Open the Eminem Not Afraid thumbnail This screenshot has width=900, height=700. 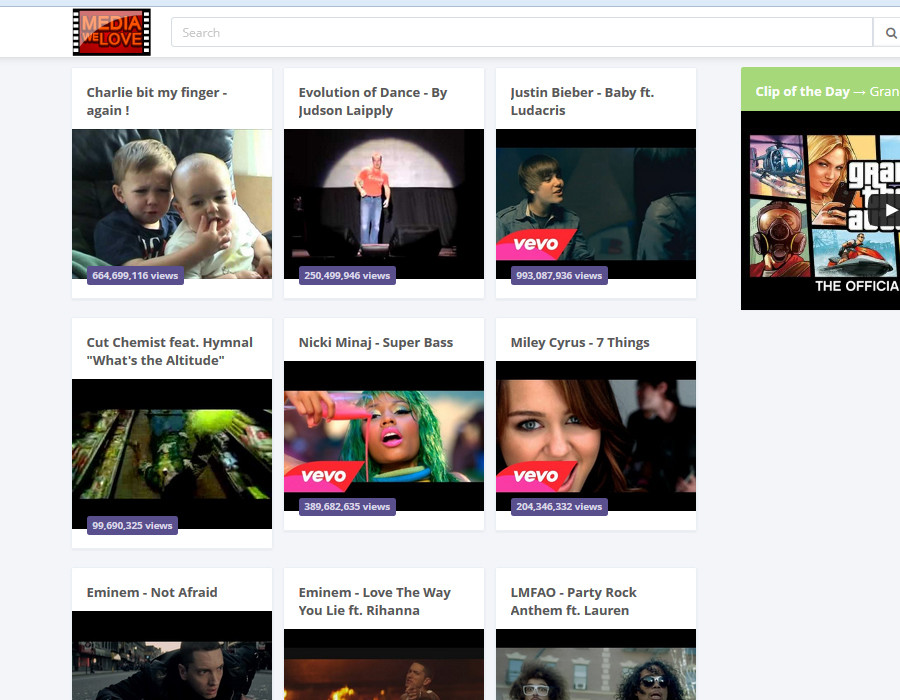[172, 655]
